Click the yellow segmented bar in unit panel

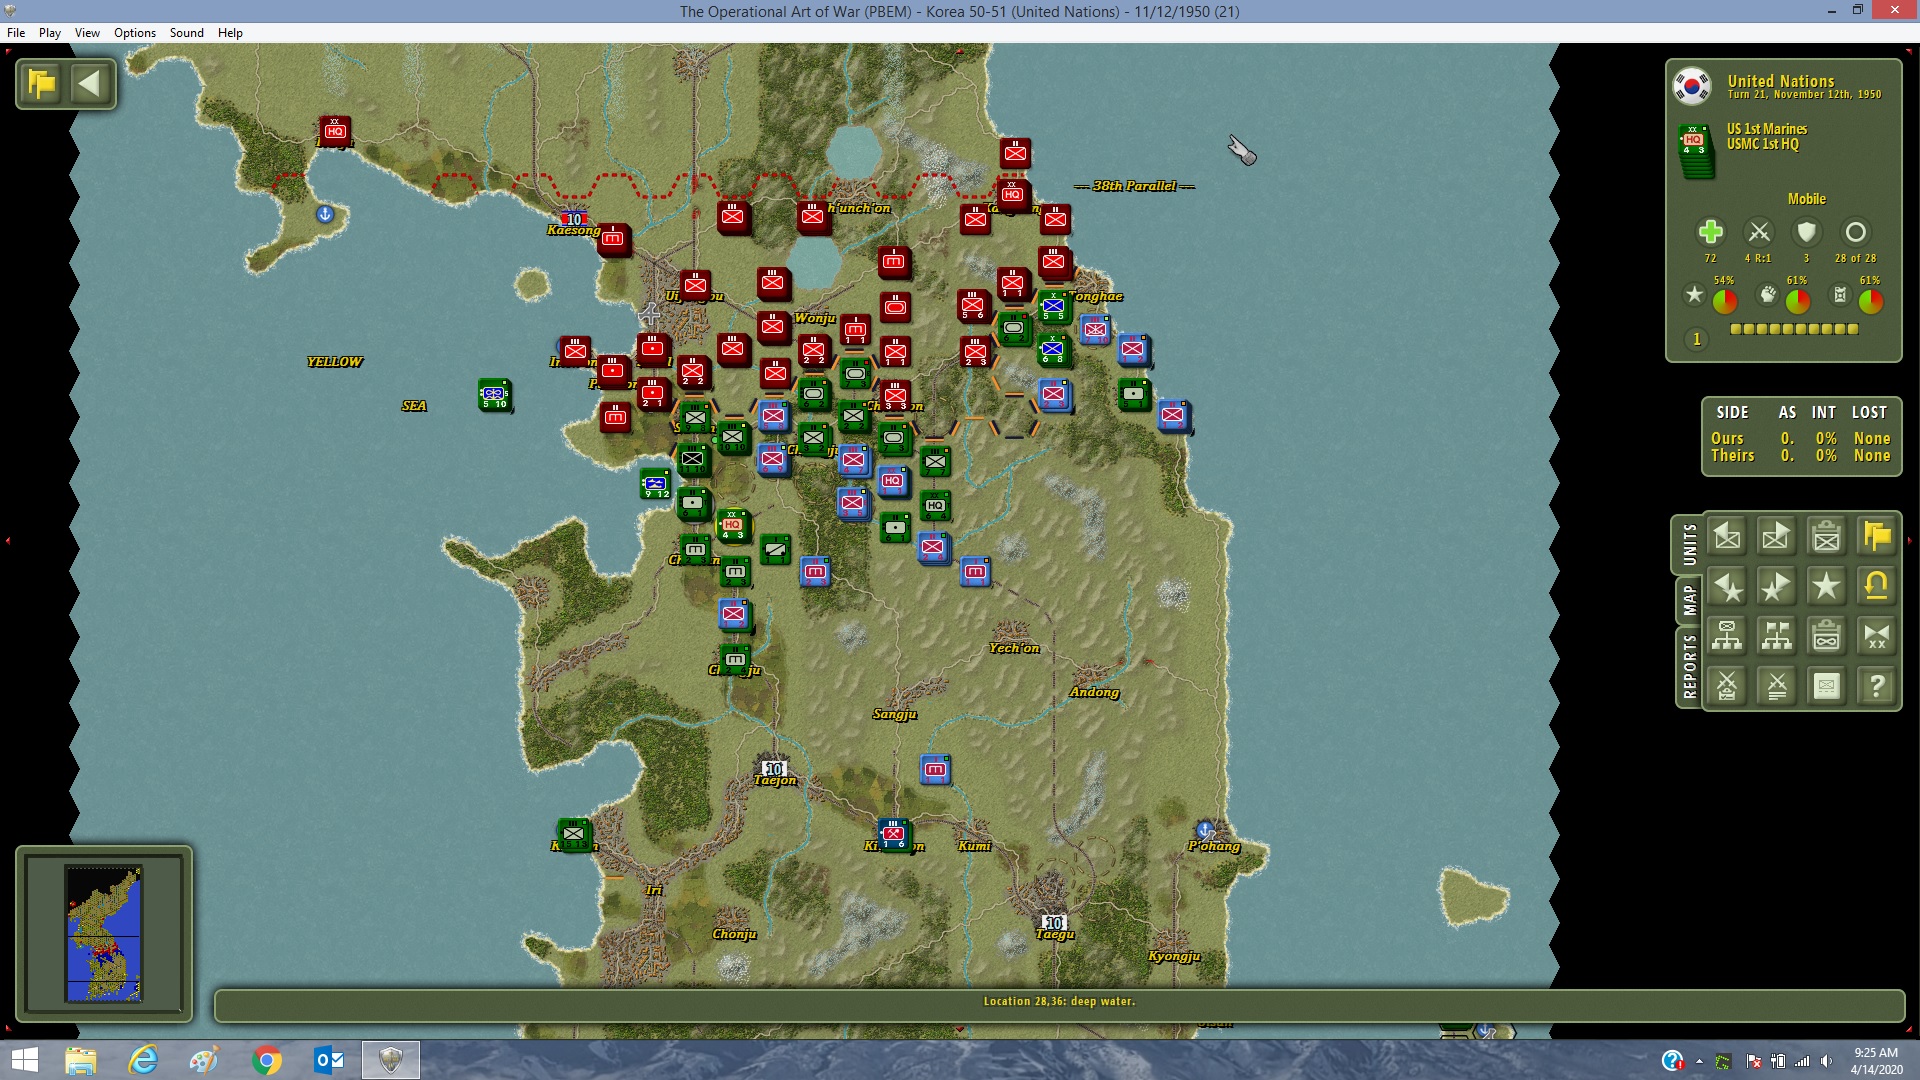point(1794,329)
